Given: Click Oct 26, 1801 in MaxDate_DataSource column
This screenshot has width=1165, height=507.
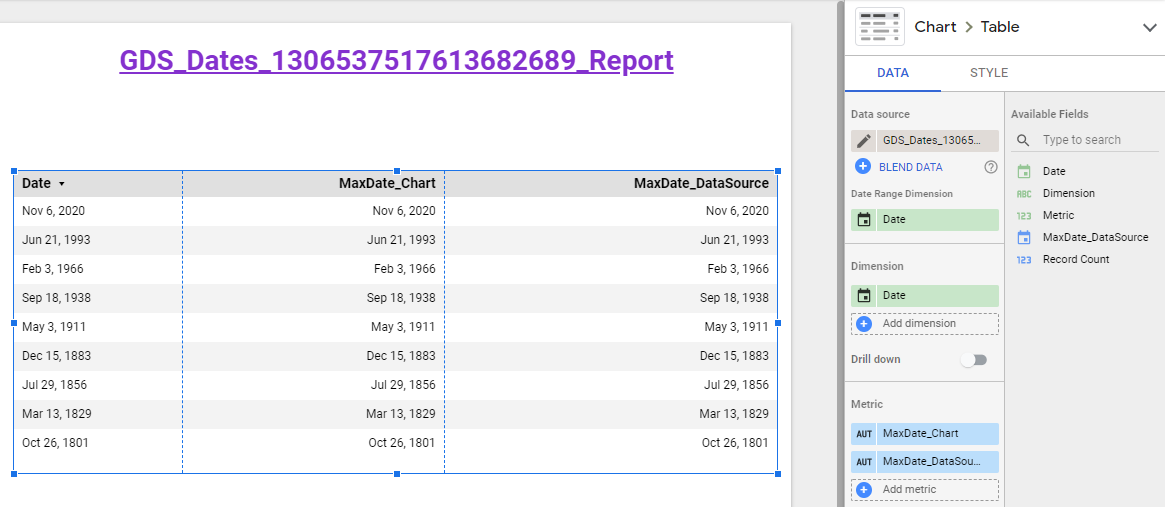Looking at the screenshot, I should [736, 443].
